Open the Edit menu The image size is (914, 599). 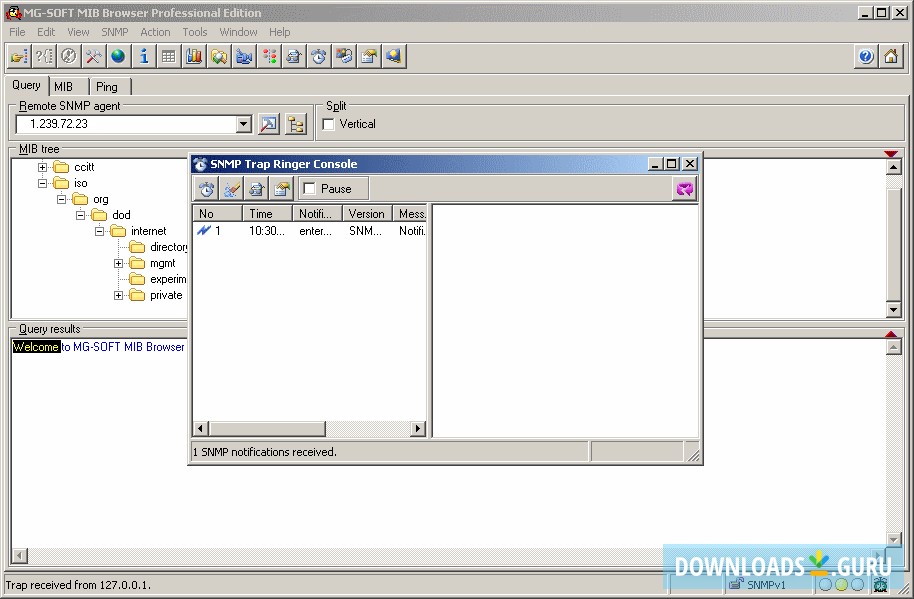46,32
